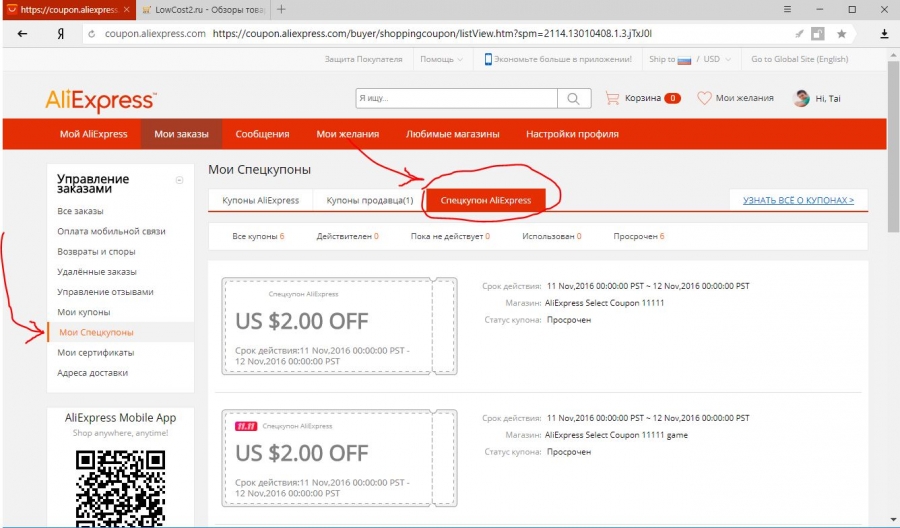This screenshot has width=900, height=528.
Task: Open Управление отзывами sidebar link
Action: (x=106, y=292)
